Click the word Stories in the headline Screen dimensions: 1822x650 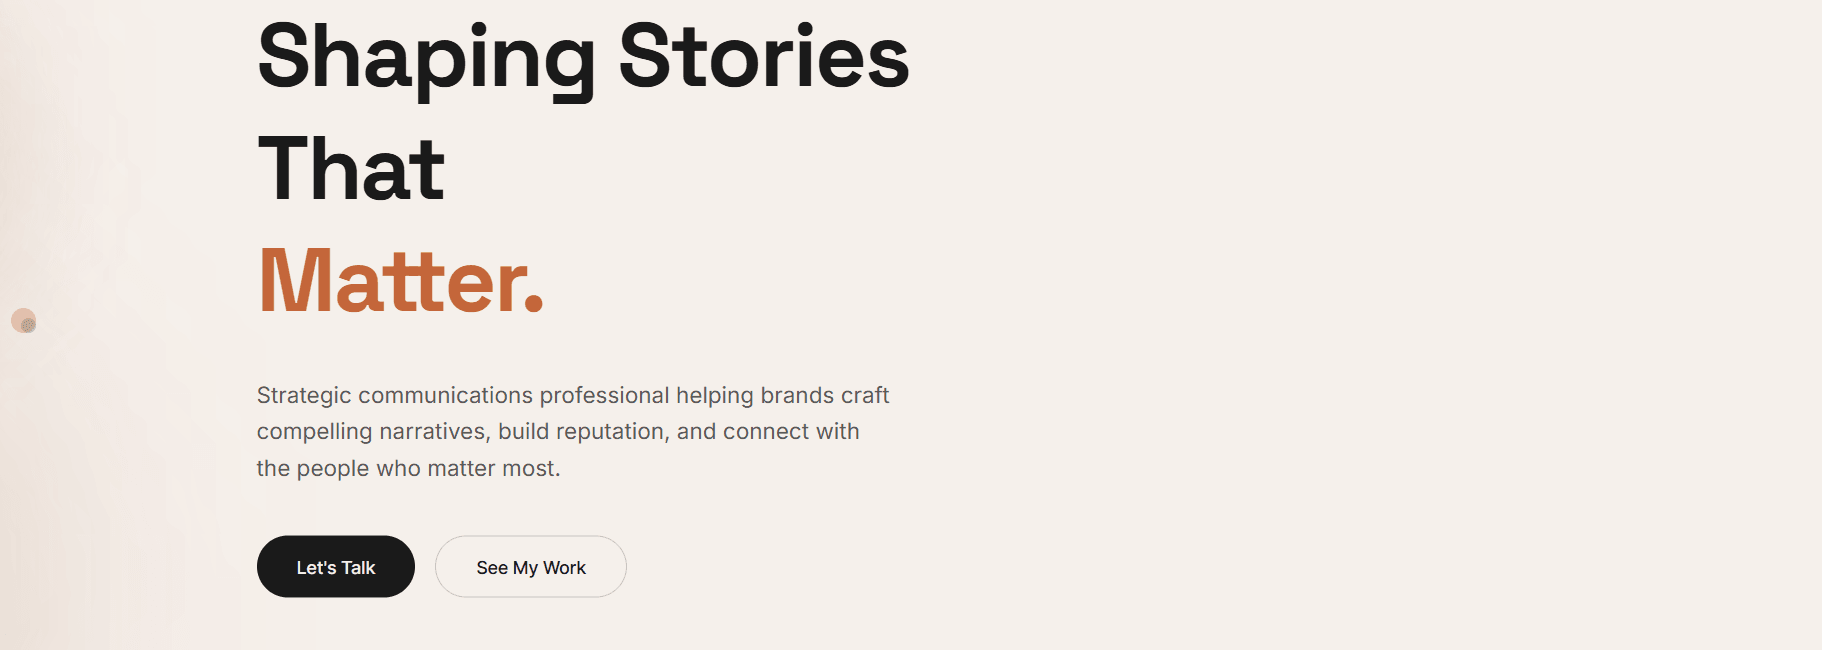point(764,58)
